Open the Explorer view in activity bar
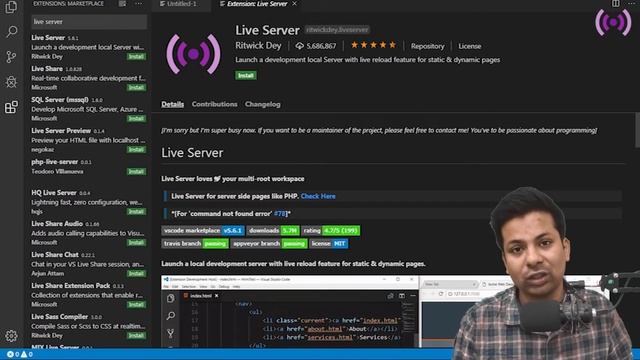Image resolution: width=640 pixels, height=360 pixels. (x=11, y=7)
